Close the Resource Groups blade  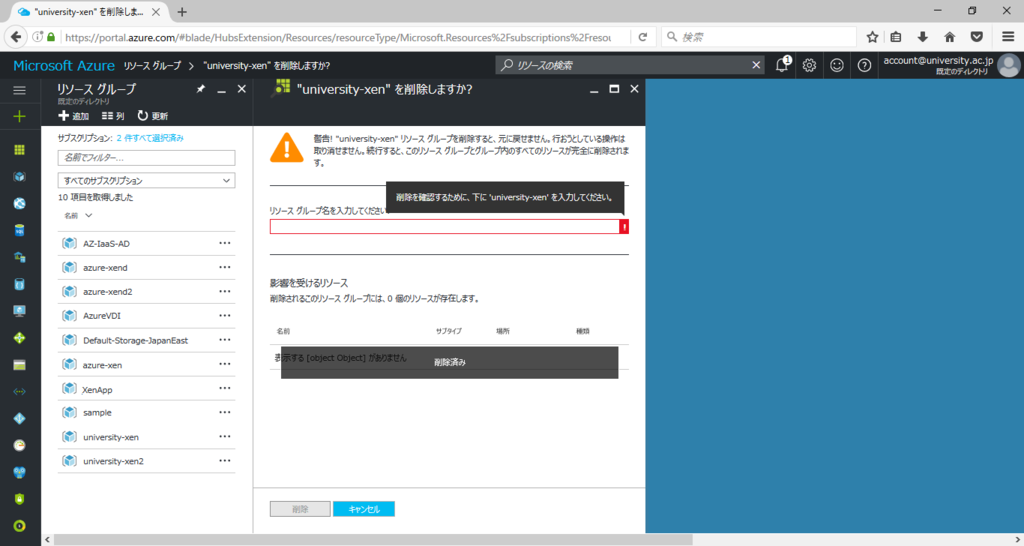(x=242, y=89)
